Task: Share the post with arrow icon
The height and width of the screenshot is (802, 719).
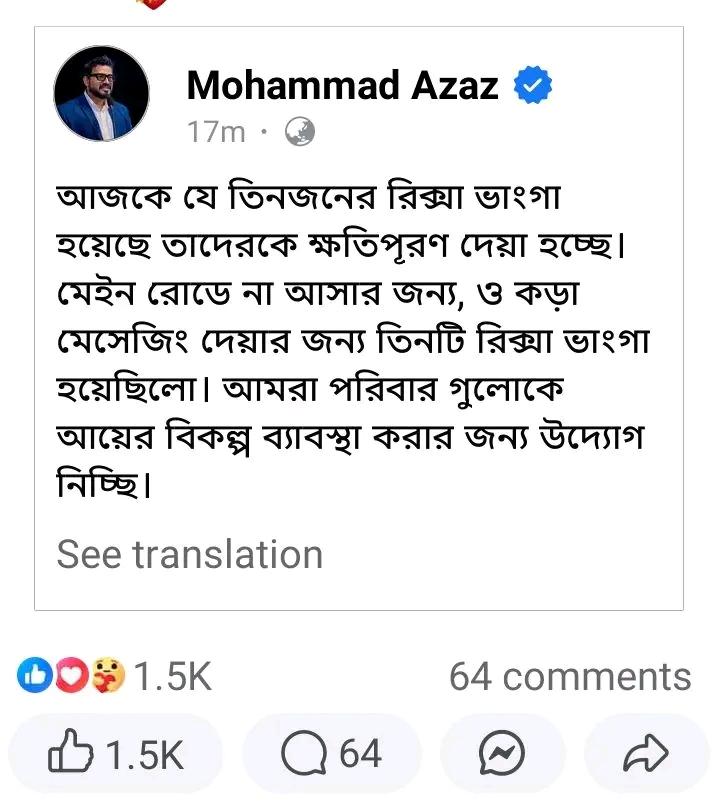Action: pos(646,753)
